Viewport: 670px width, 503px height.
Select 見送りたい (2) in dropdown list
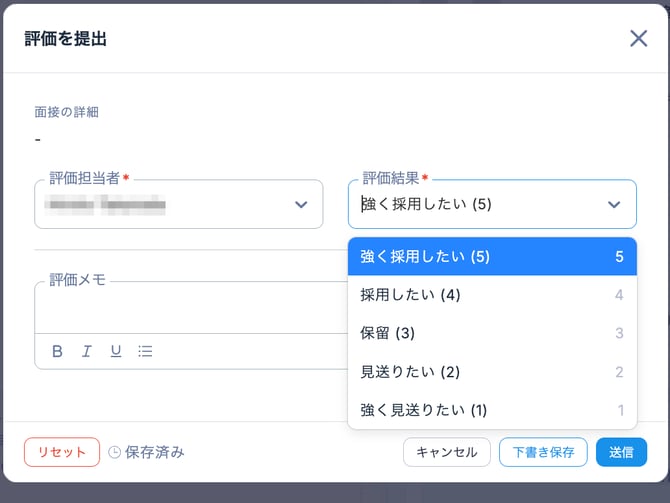[x=492, y=372]
